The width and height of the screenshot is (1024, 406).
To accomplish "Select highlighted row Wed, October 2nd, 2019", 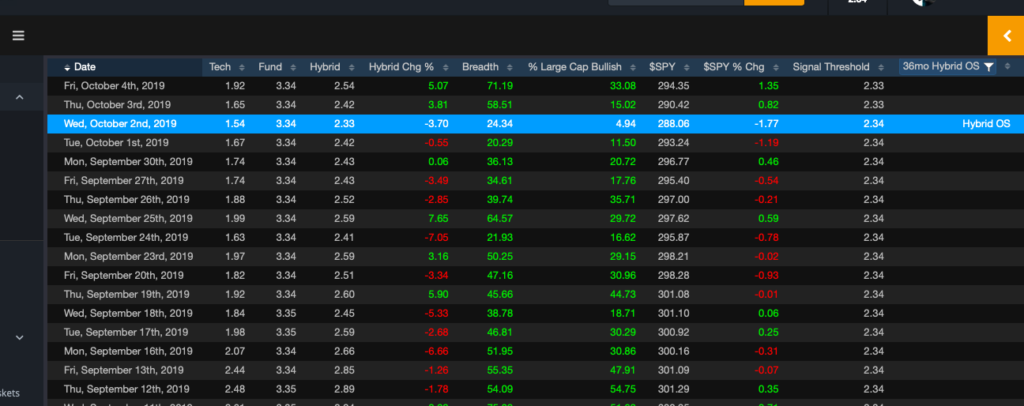I will pos(535,123).
